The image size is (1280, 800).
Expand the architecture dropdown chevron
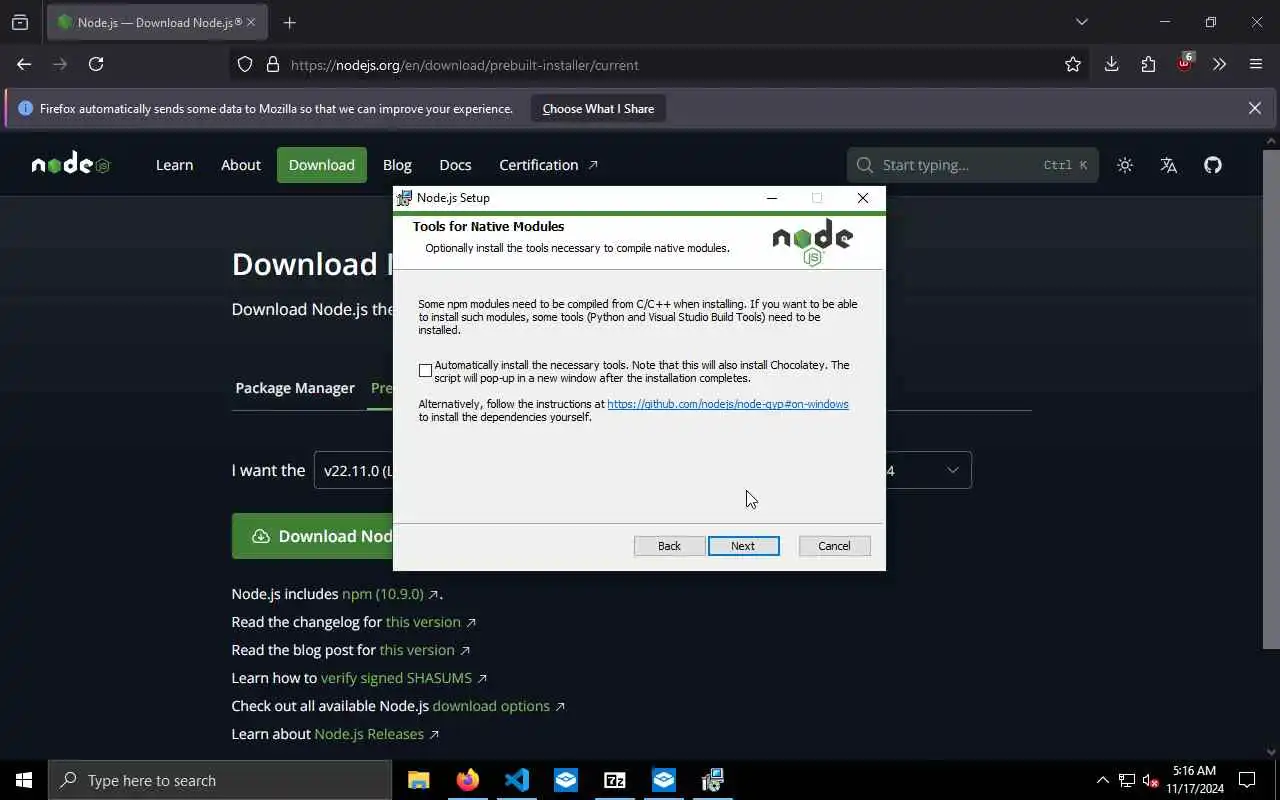pos(953,470)
